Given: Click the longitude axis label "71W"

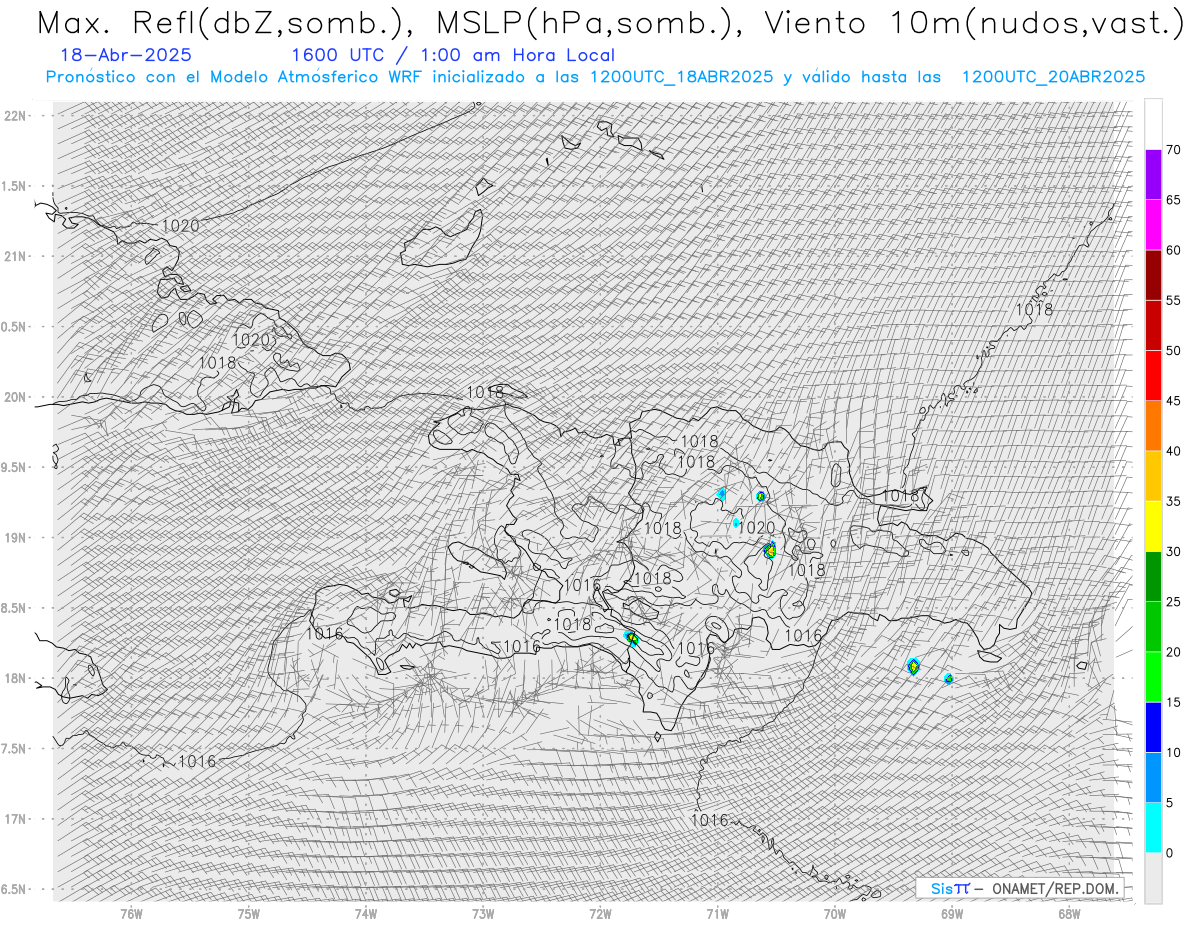Looking at the screenshot, I should click(717, 912).
